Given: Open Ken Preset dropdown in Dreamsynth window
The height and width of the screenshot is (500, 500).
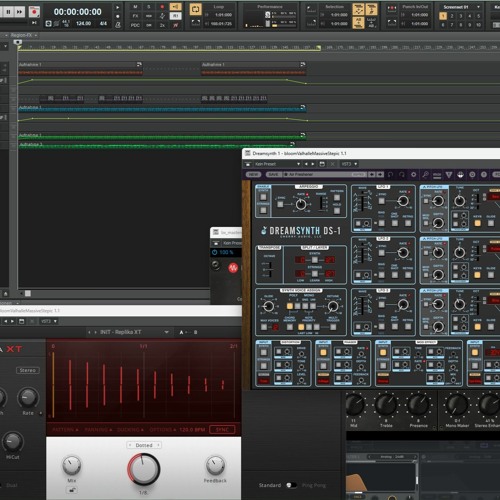Looking at the screenshot, I should (277, 164).
